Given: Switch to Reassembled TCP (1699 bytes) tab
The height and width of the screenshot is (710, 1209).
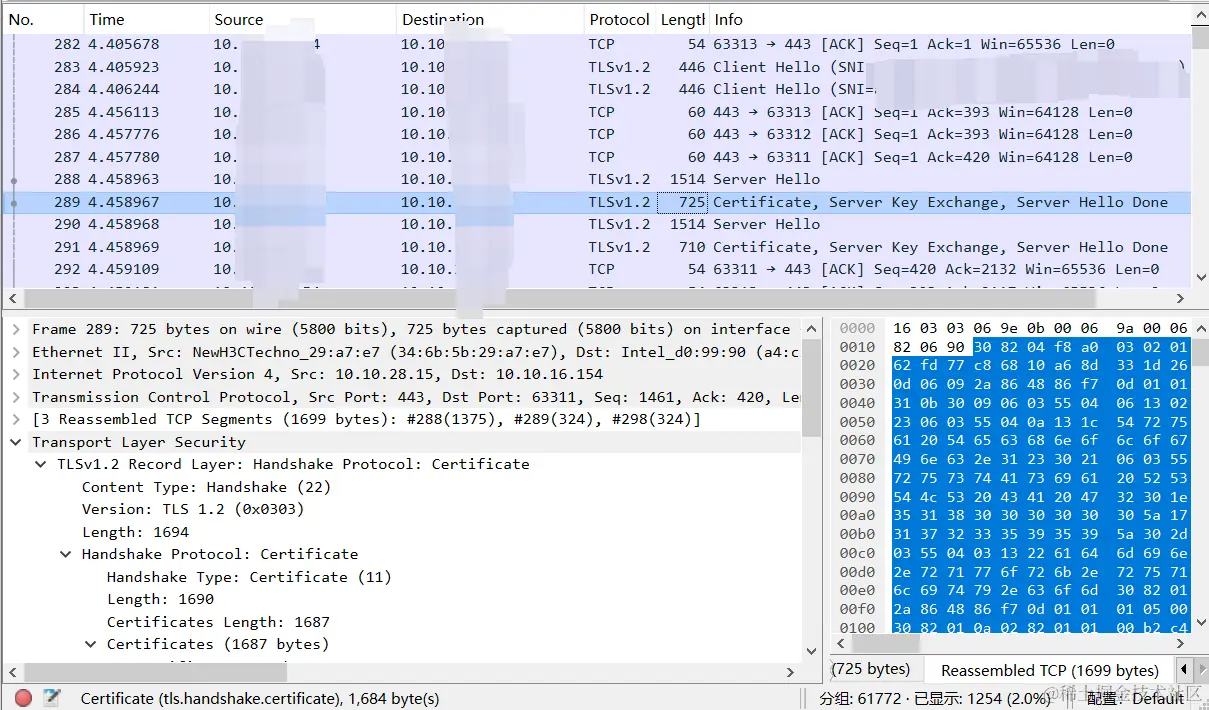Looking at the screenshot, I should 1049,670.
